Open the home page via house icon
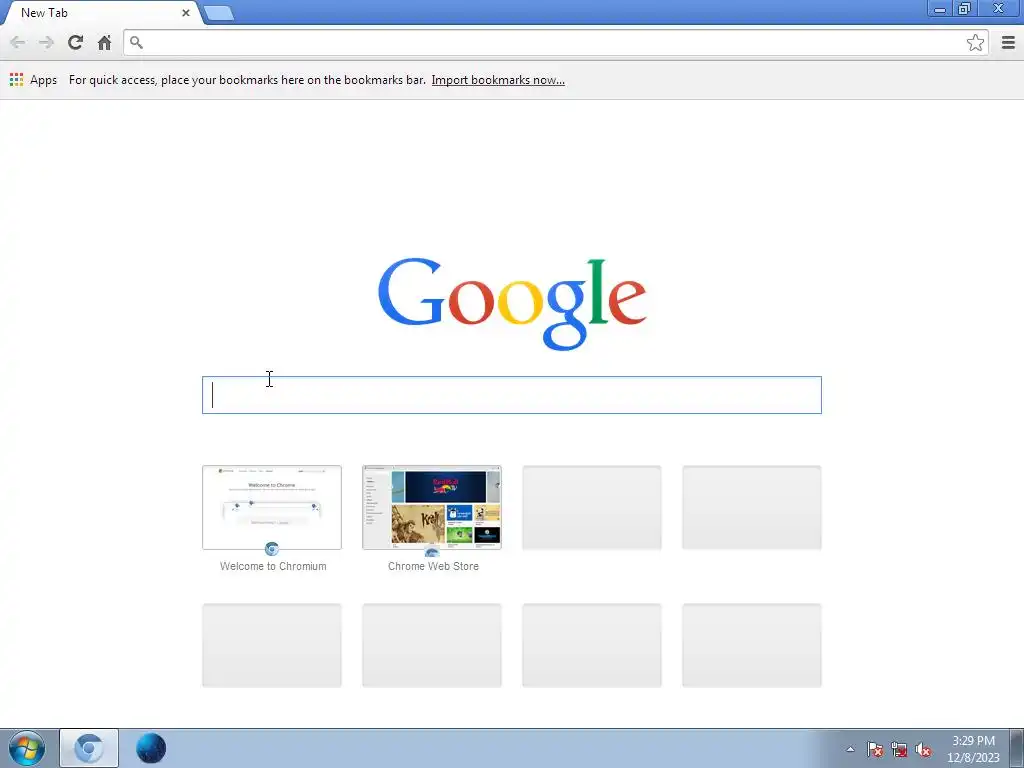Image resolution: width=1024 pixels, height=768 pixels. [104, 42]
